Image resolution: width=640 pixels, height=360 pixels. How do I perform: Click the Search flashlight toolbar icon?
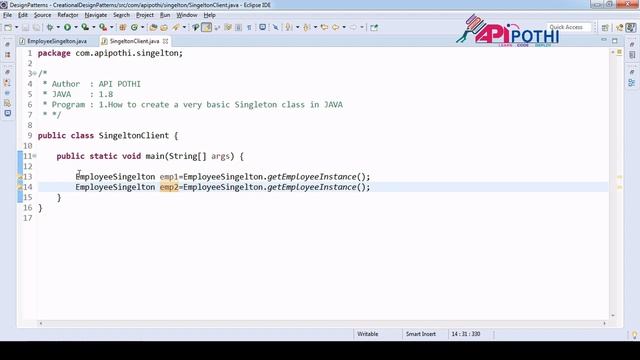pos(176,27)
